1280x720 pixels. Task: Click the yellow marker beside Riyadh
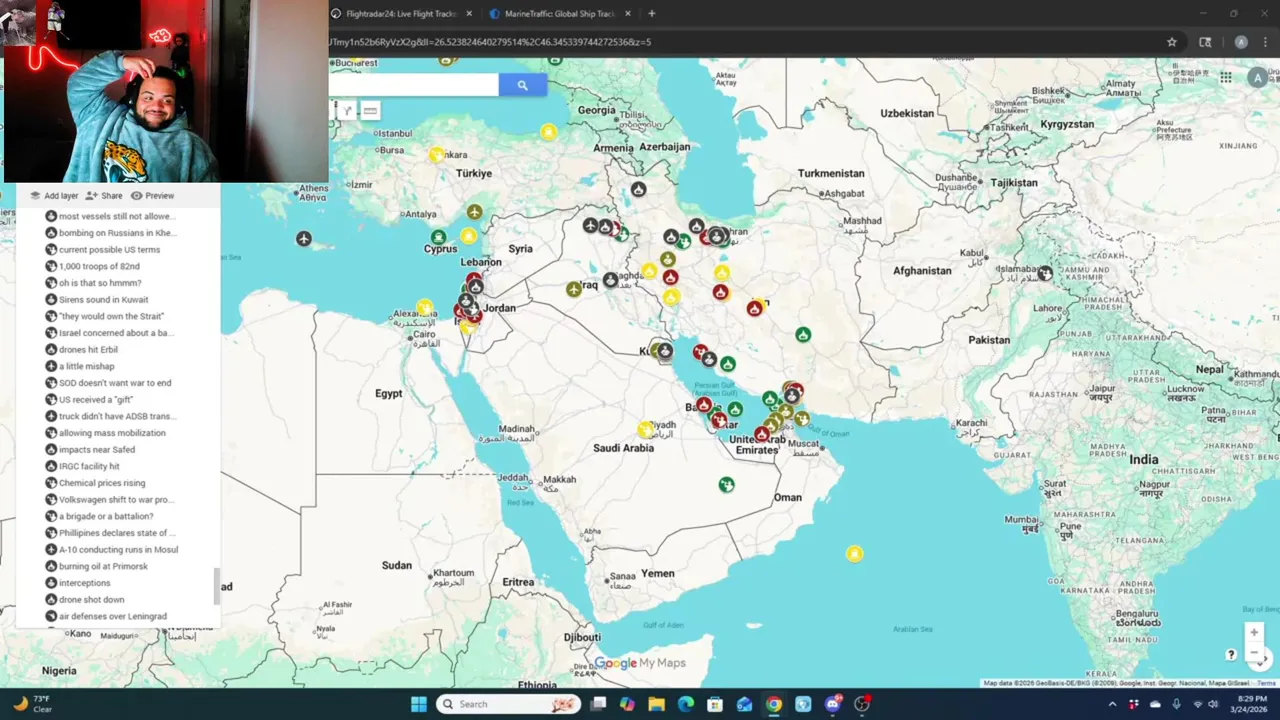(x=646, y=430)
